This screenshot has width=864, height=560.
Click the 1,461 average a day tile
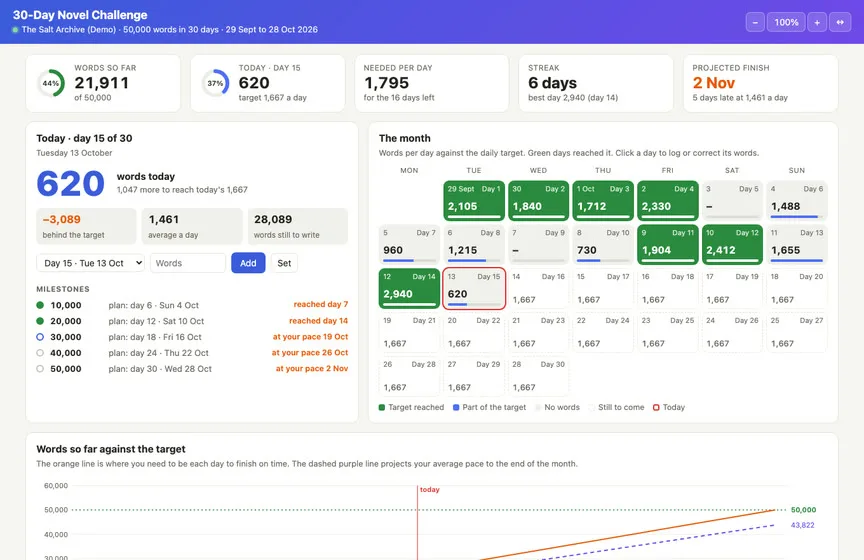click(192, 226)
